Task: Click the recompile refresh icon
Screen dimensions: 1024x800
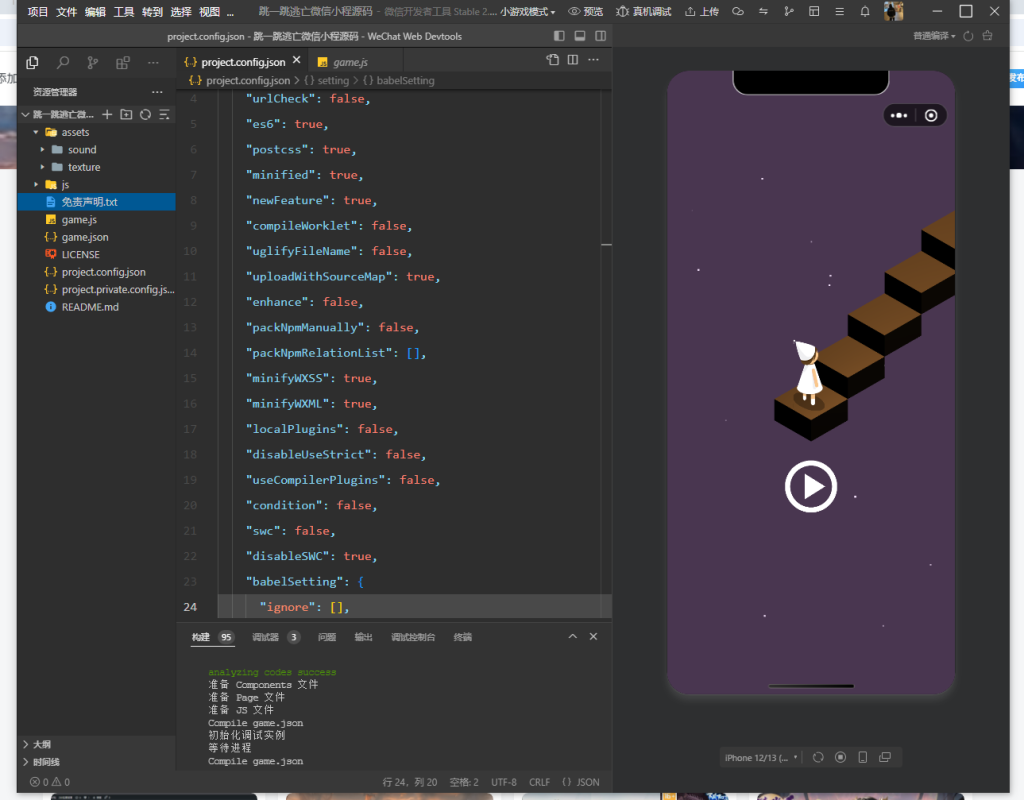Action: (x=968, y=36)
